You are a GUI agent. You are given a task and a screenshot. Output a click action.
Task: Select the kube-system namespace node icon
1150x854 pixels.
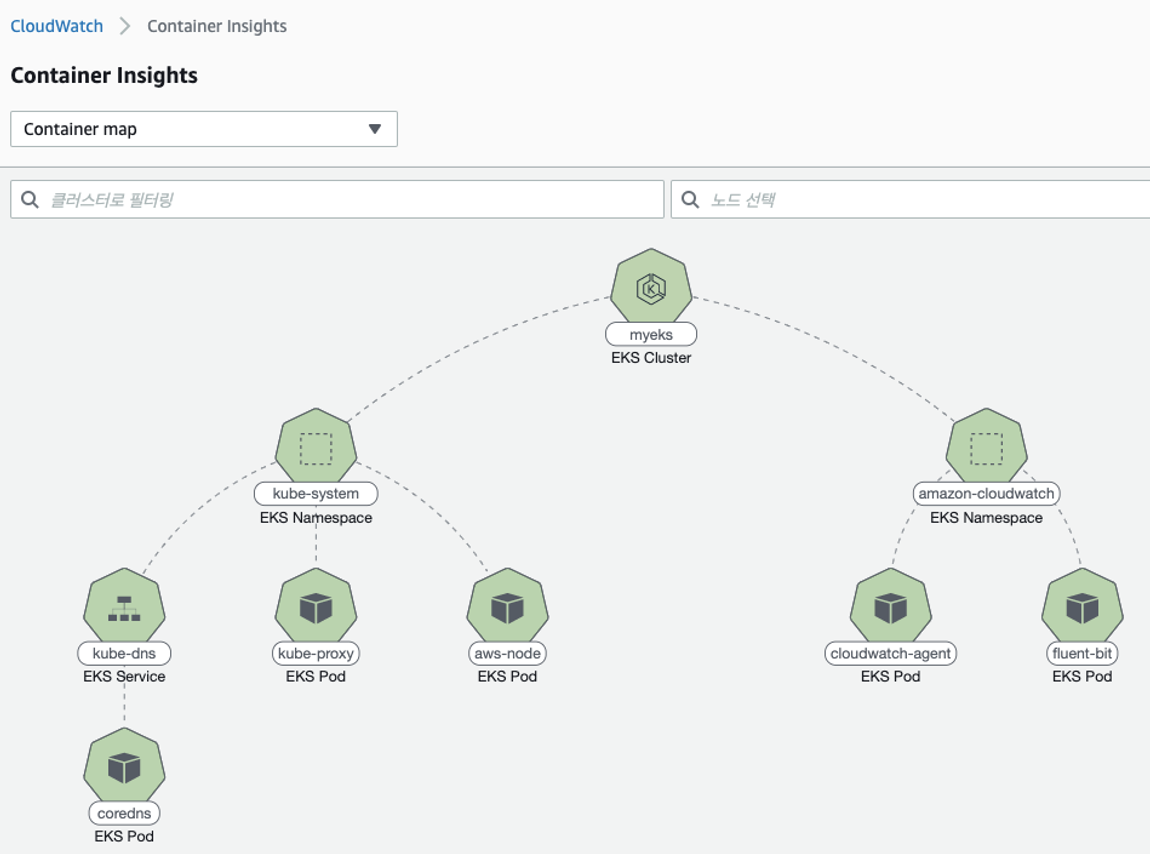316,448
